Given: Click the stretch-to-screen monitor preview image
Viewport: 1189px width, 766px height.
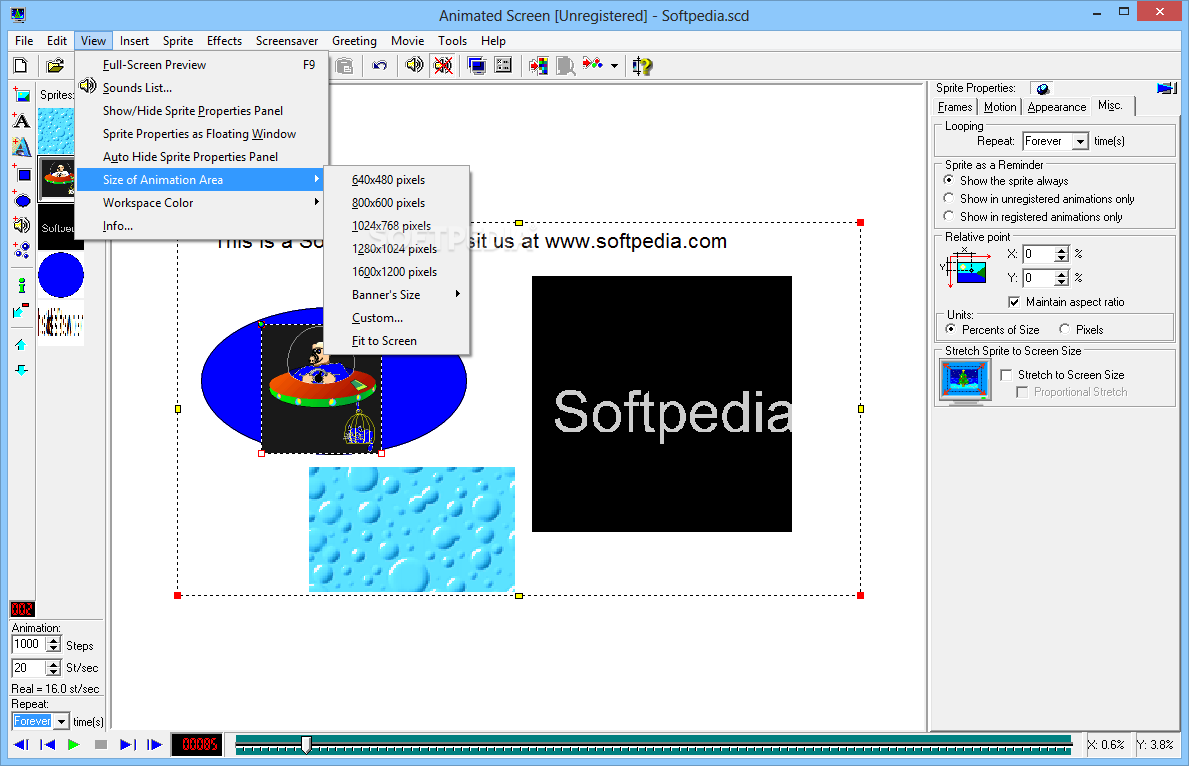Looking at the screenshot, I should (965, 380).
